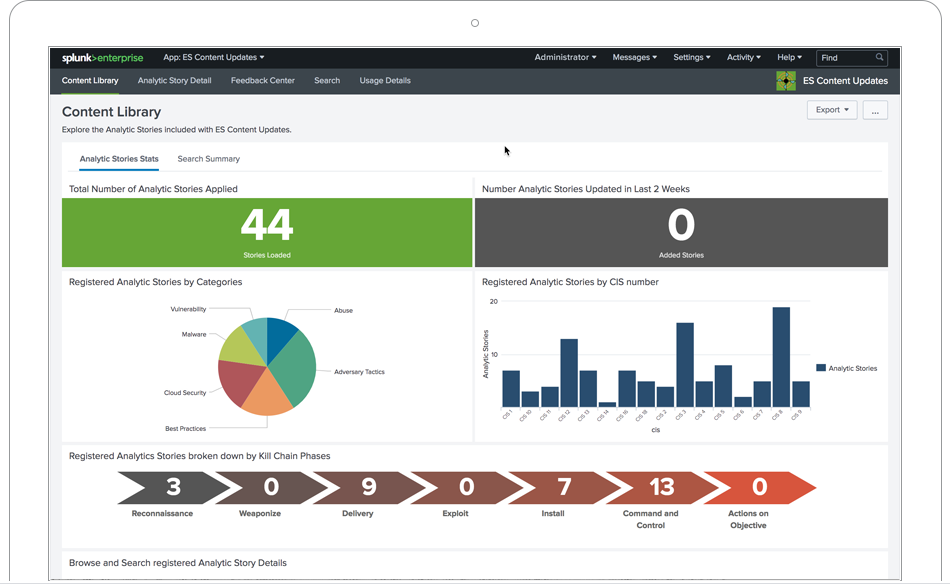Click the Exploit kill chain arrow
The width and height of the screenshot is (950, 584).
[x=466, y=488]
